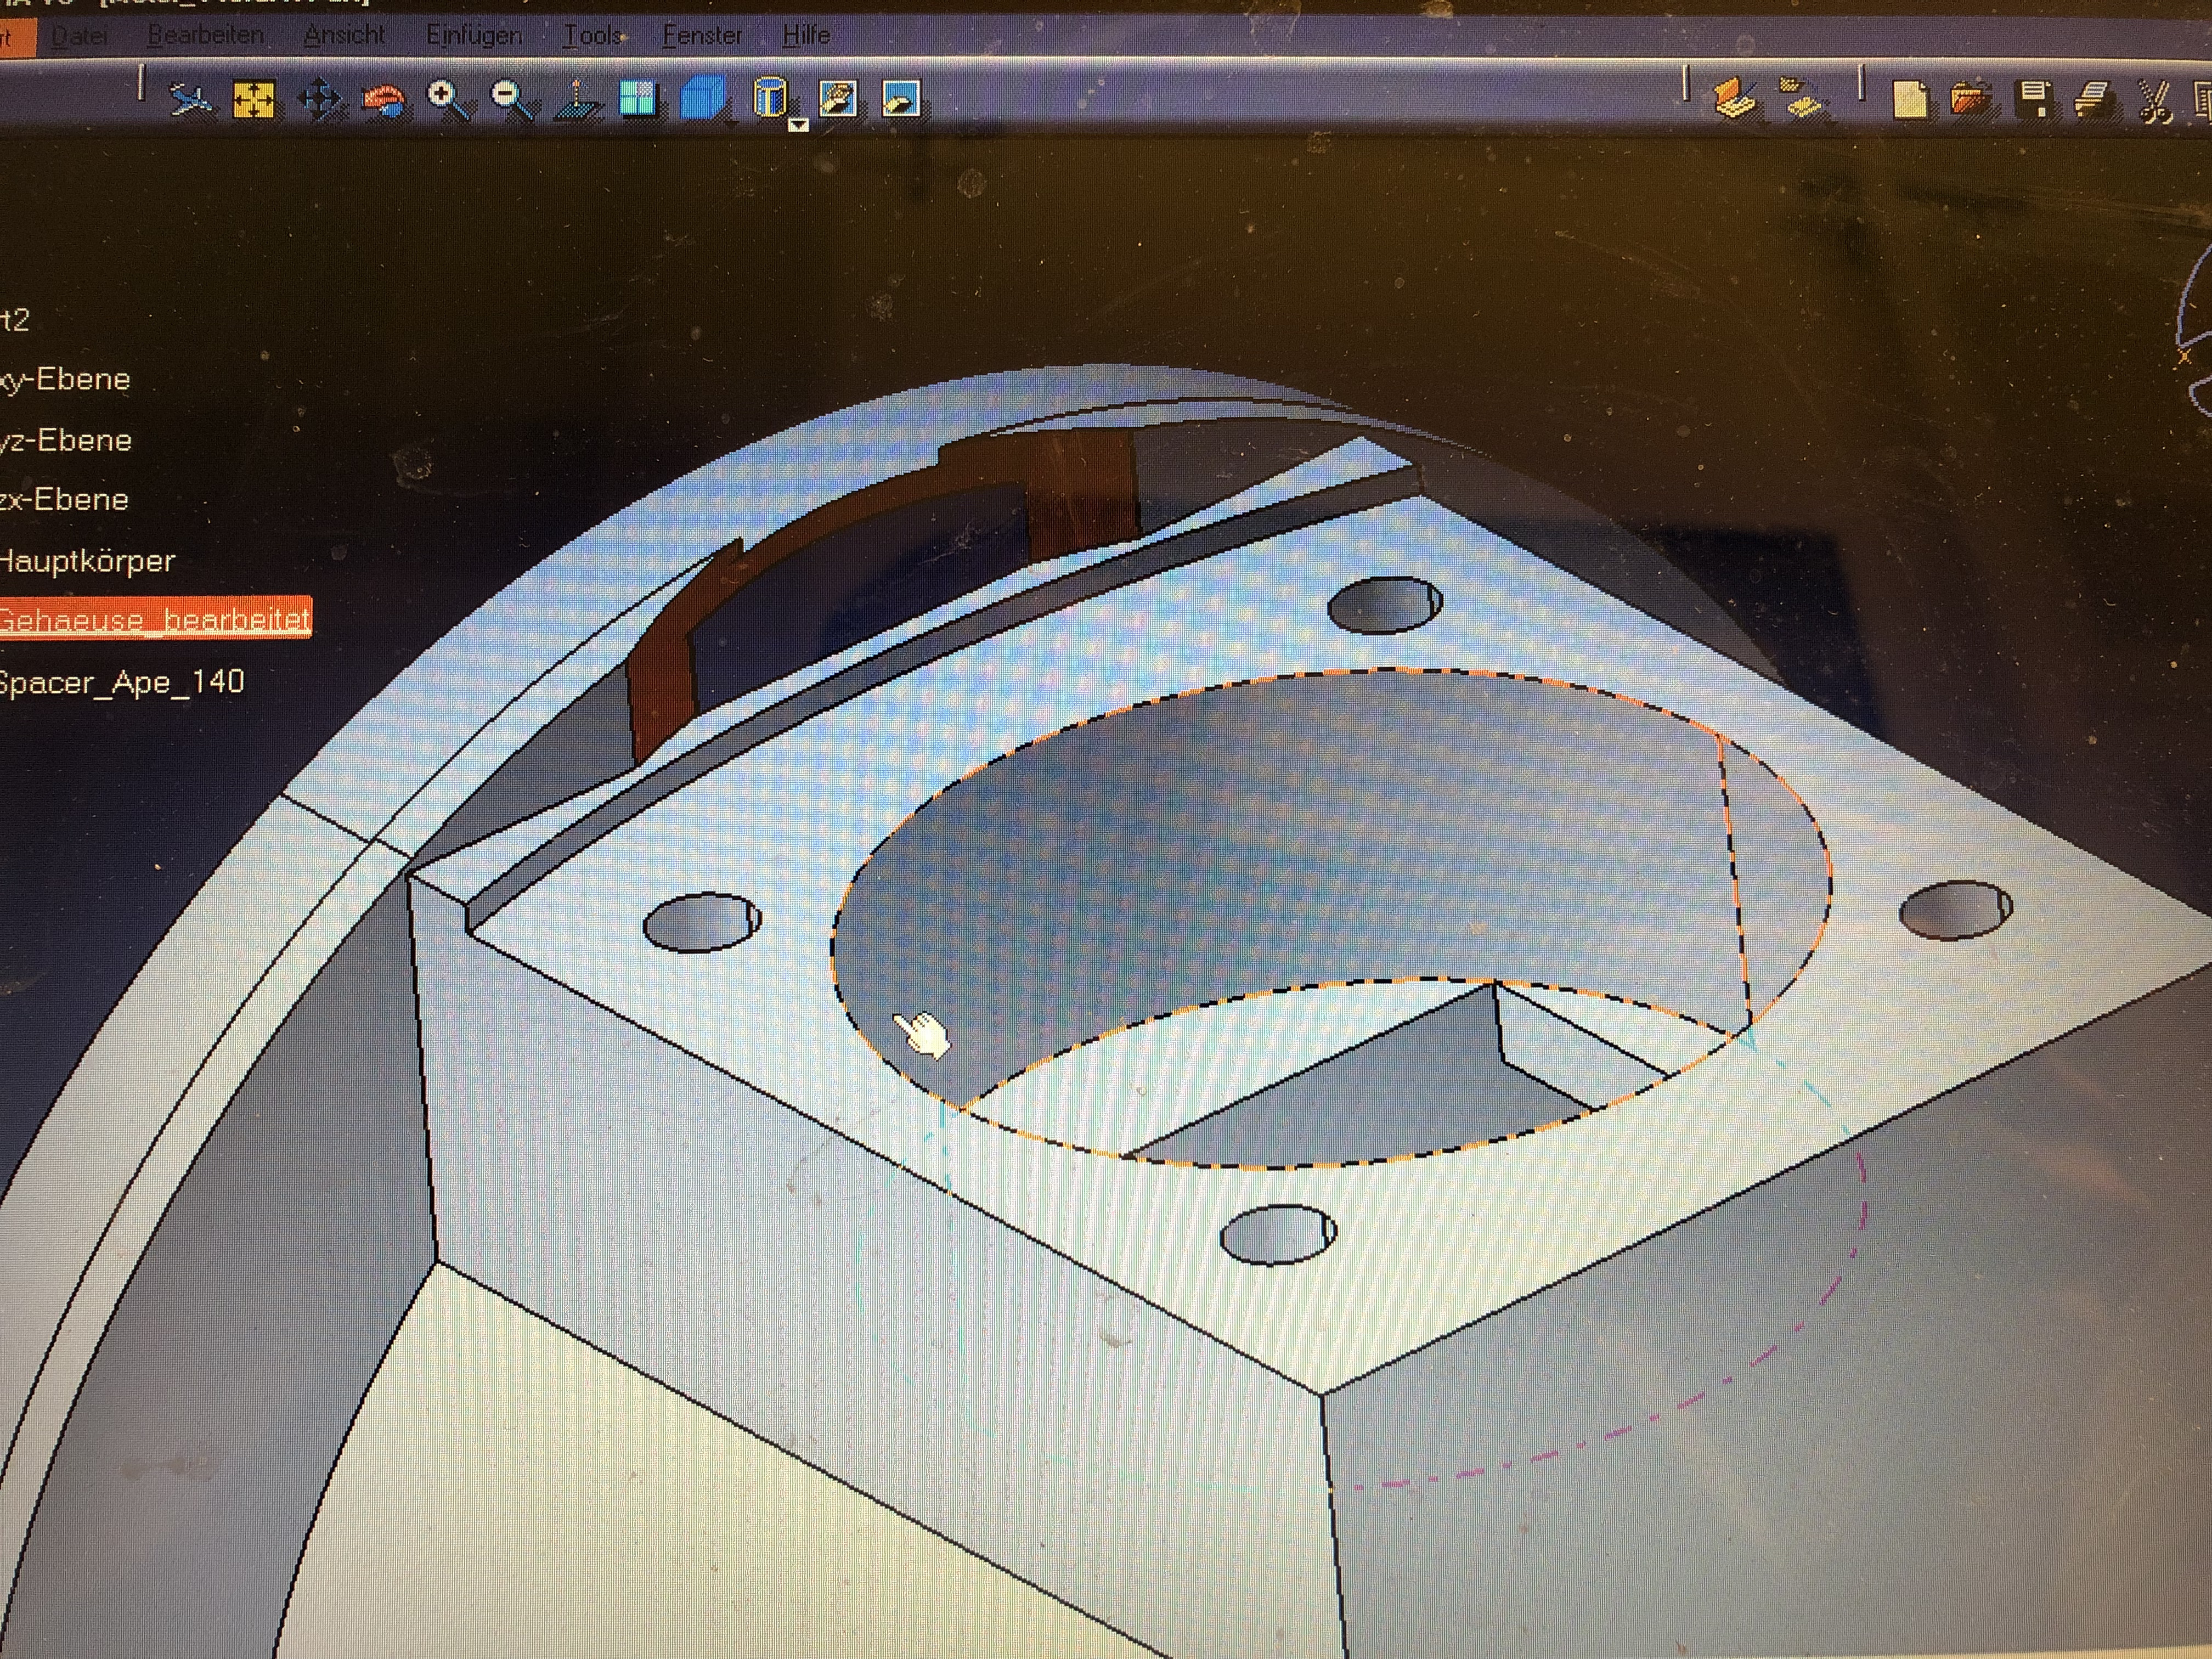
Task: Click the Open folder icon
Action: coord(1971,100)
